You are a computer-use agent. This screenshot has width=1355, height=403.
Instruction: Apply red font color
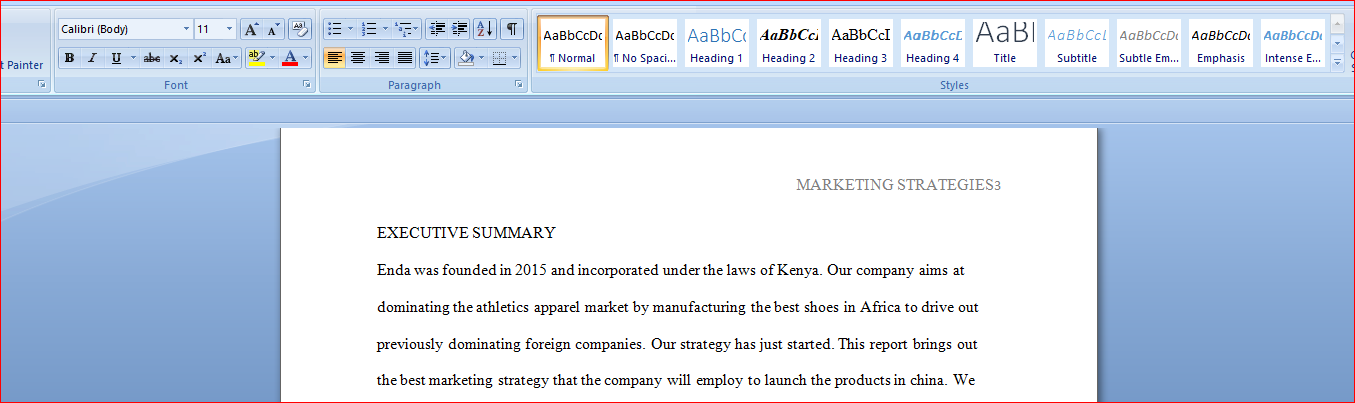290,58
